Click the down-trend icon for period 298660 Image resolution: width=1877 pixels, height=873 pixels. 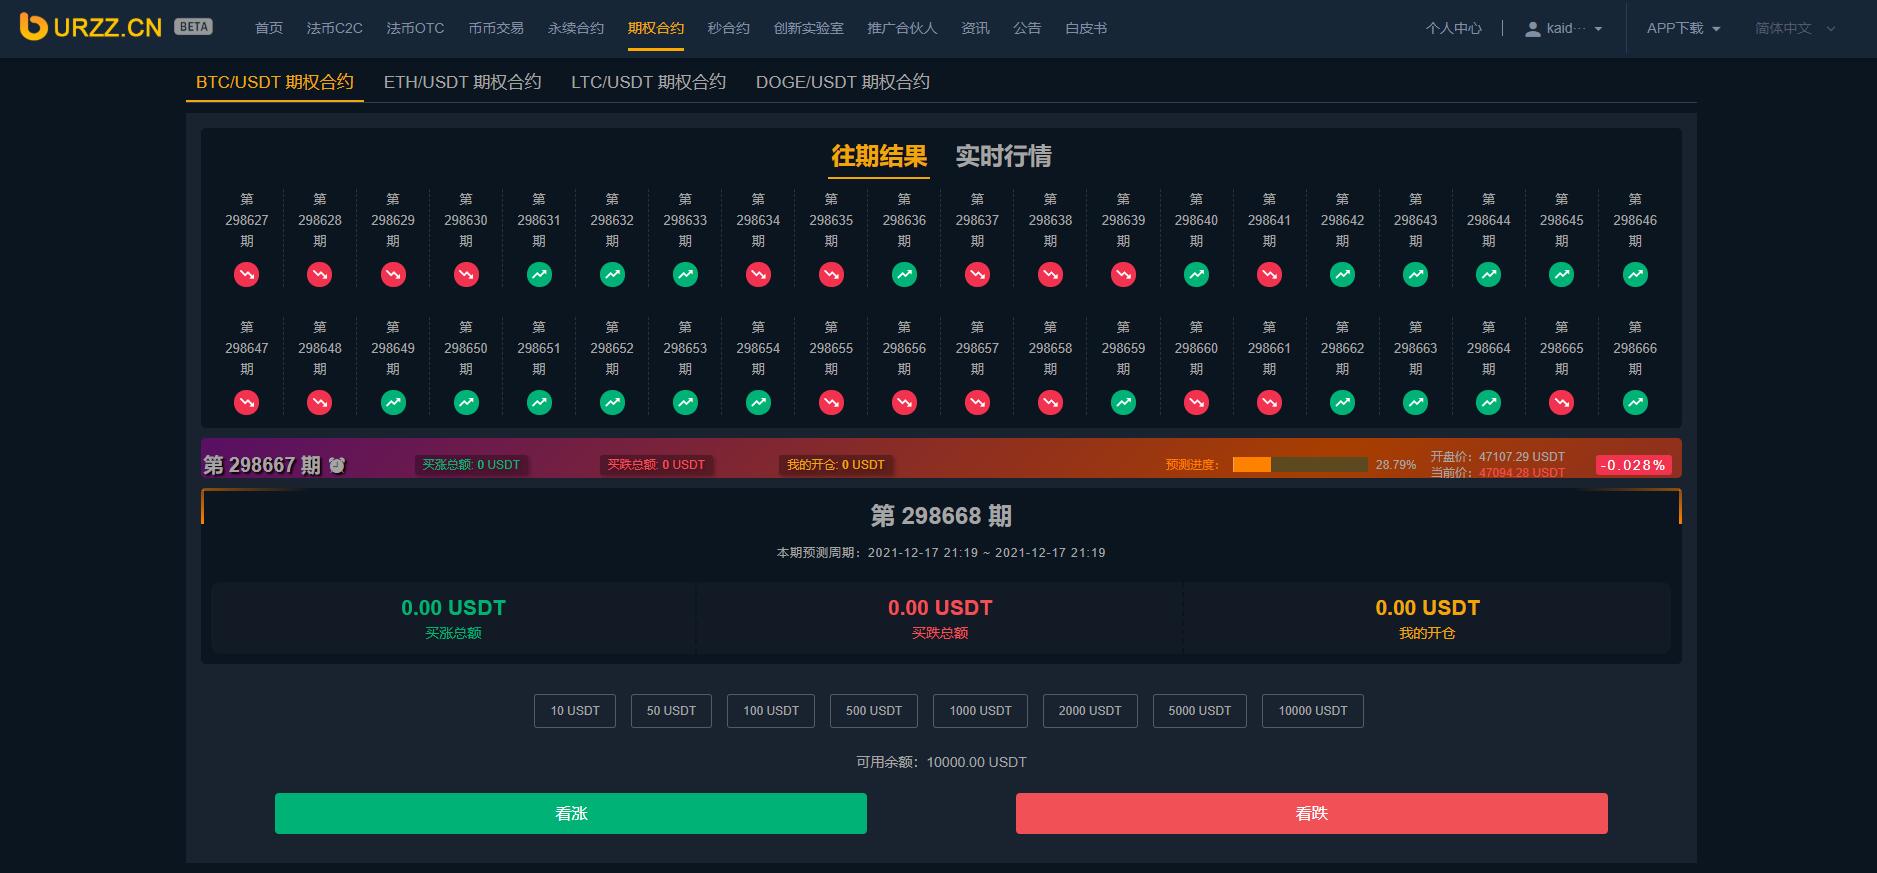[1196, 402]
